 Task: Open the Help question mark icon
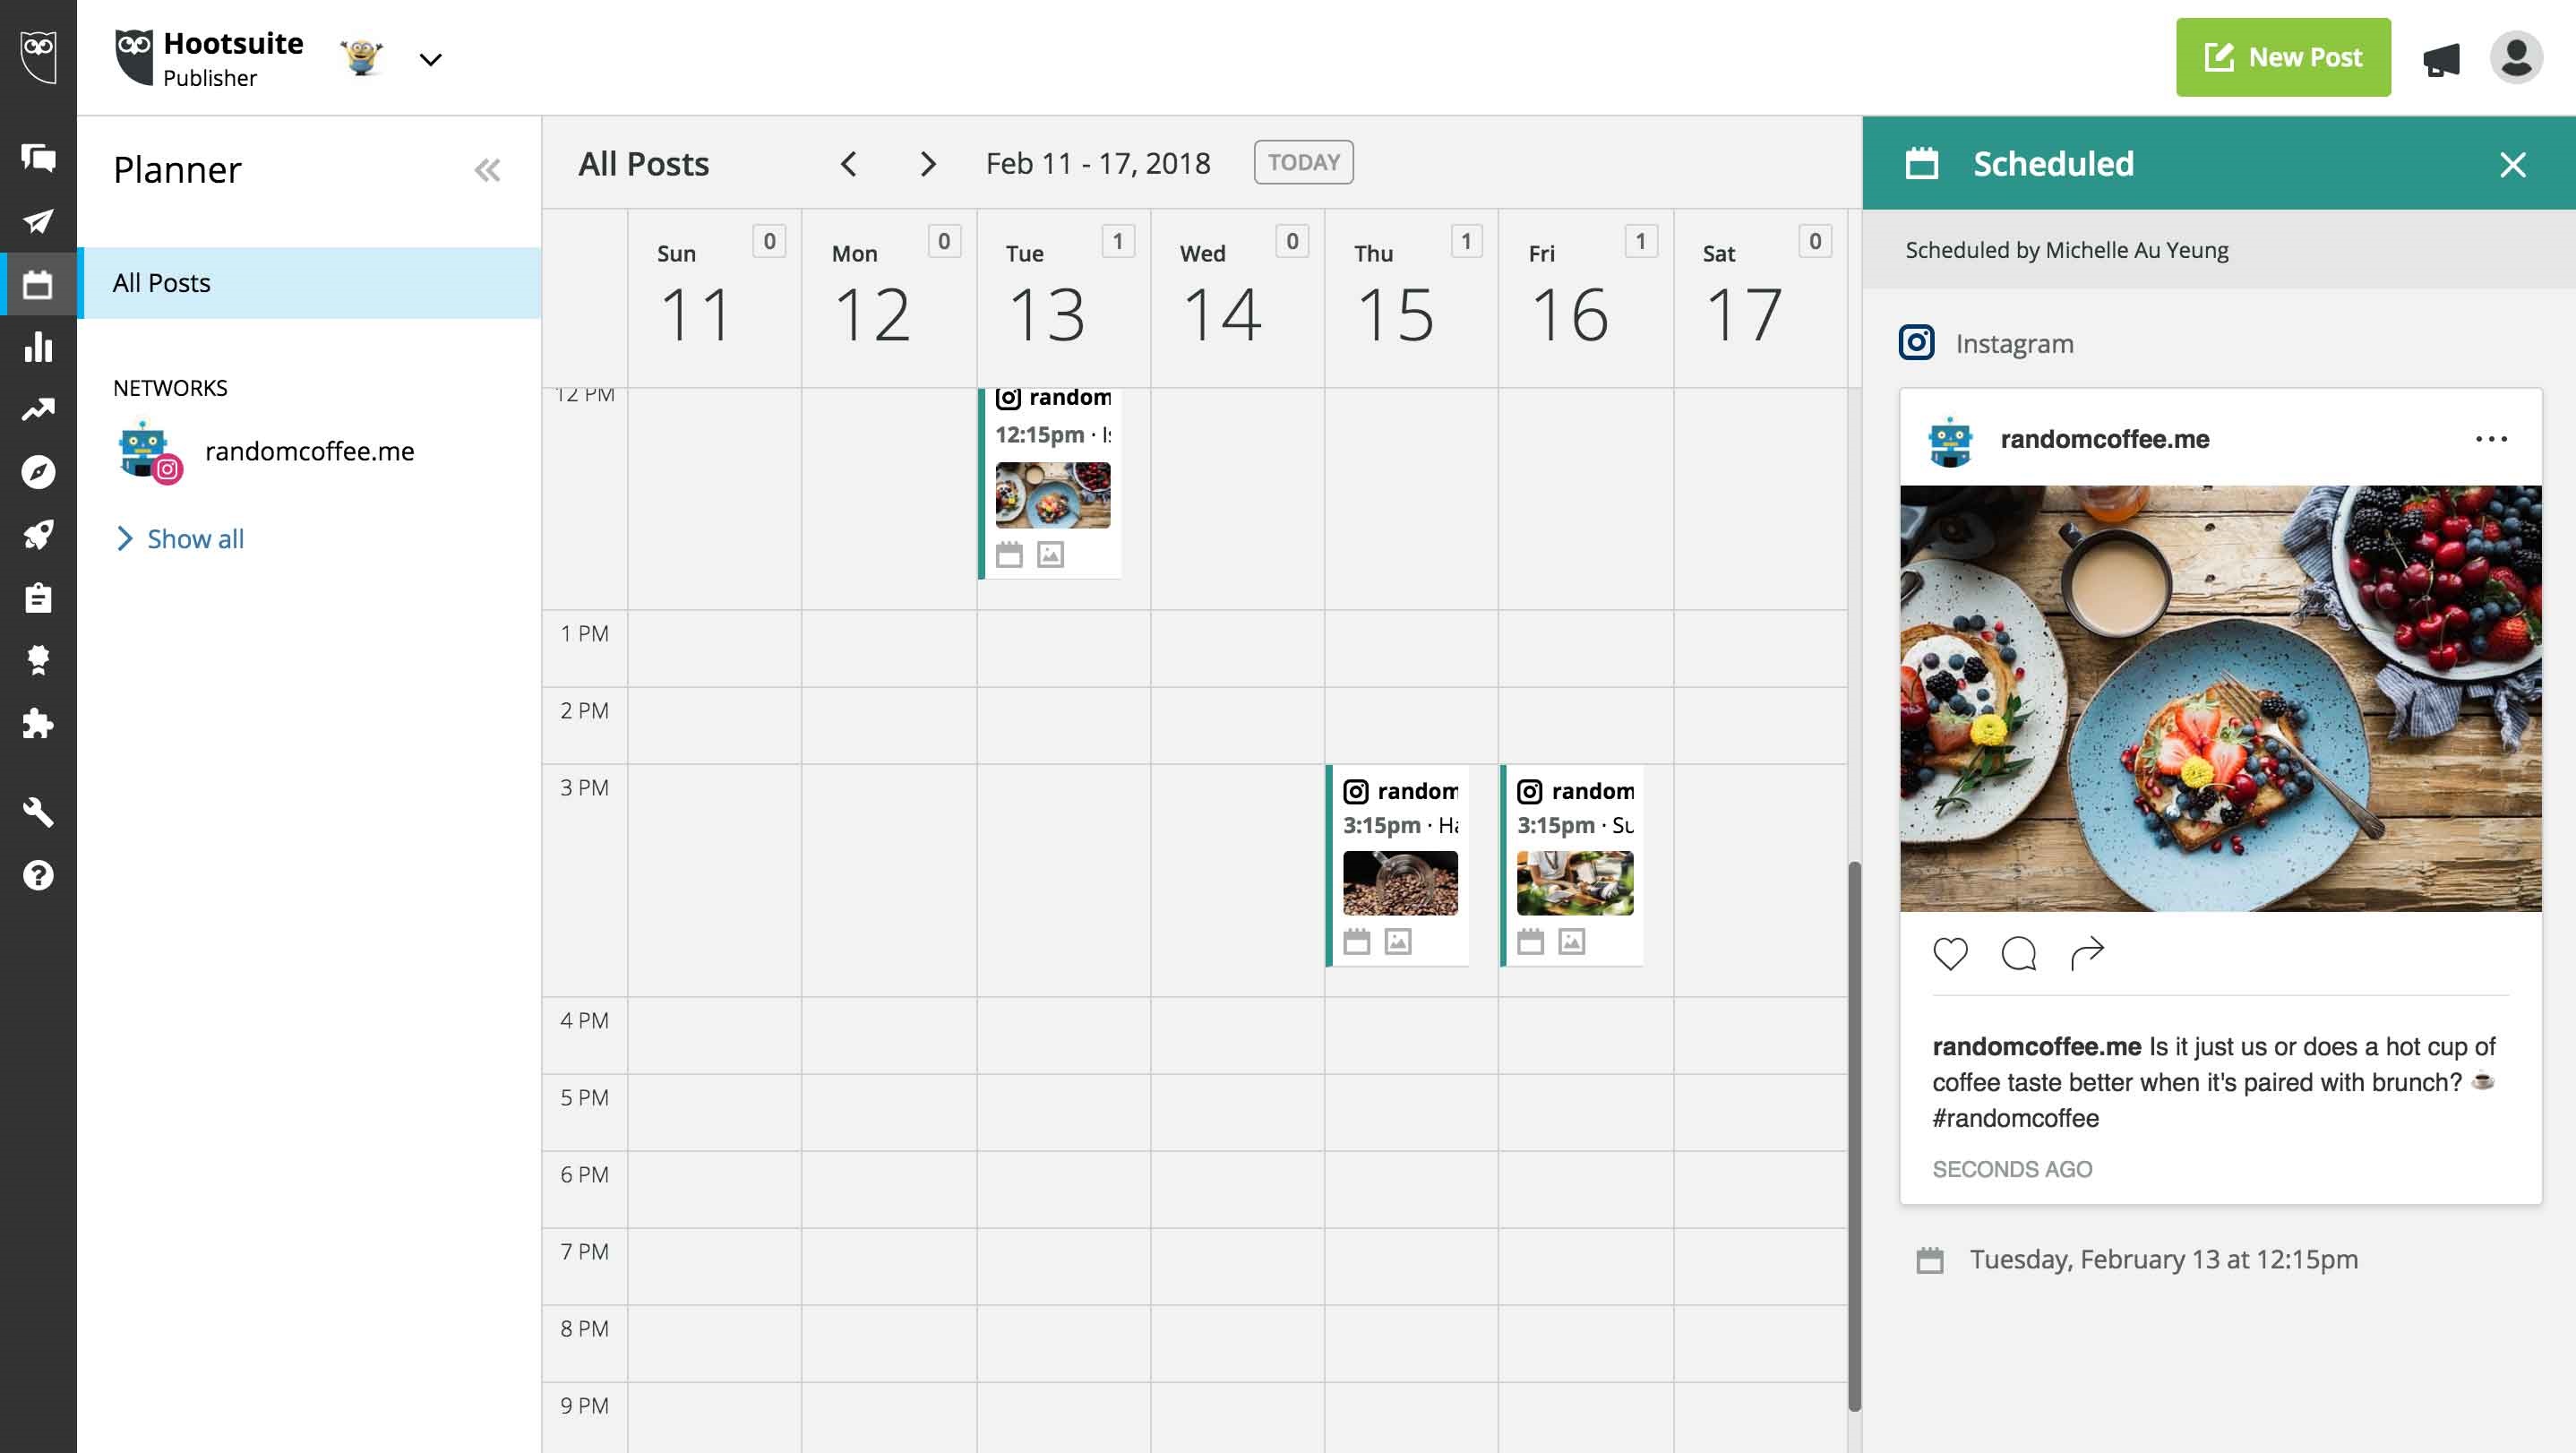tap(38, 875)
